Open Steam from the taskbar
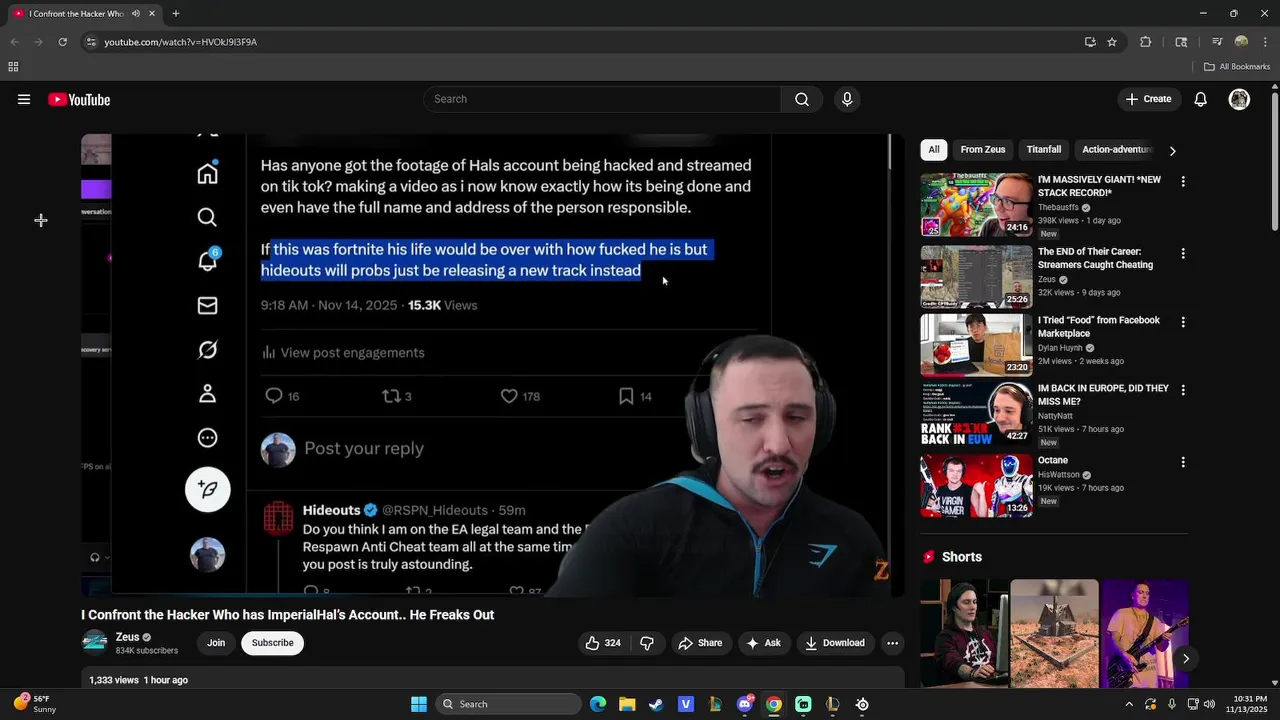1280x720 pixels. [x=656, y=704]
